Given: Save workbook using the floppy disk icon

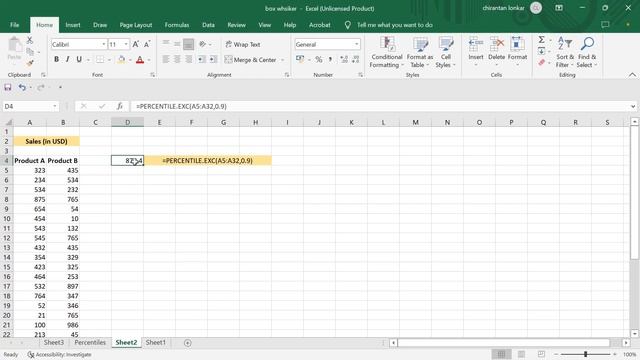Looking at the screenshot, I should (x=8, y=87).
